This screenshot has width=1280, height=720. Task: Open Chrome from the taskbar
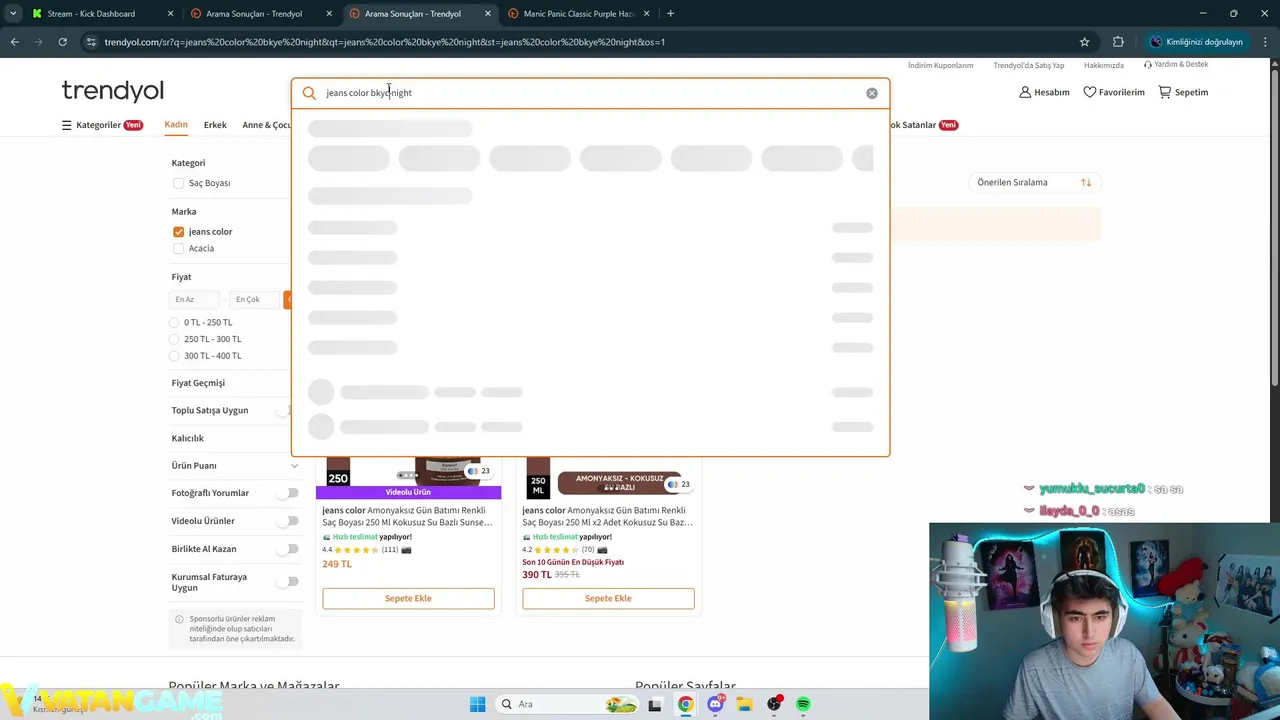pos(685,704)
